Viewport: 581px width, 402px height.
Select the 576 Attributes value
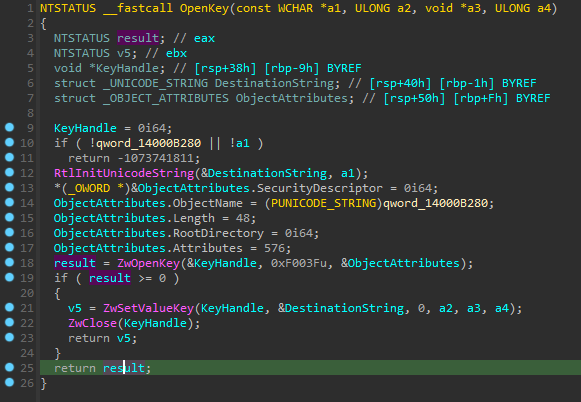tap(275, 248)
